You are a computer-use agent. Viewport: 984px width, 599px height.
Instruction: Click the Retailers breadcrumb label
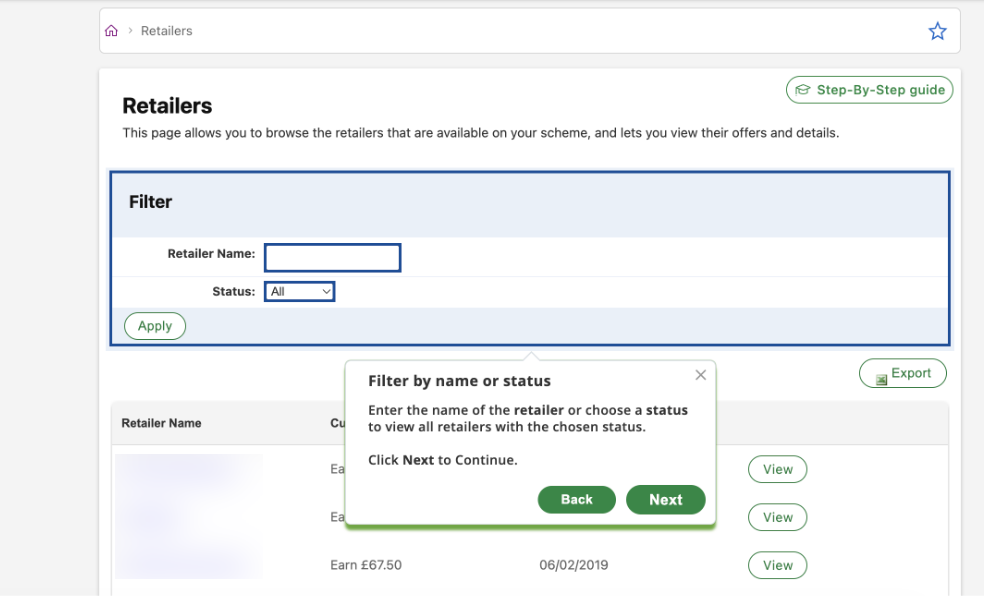click(166, 30)
